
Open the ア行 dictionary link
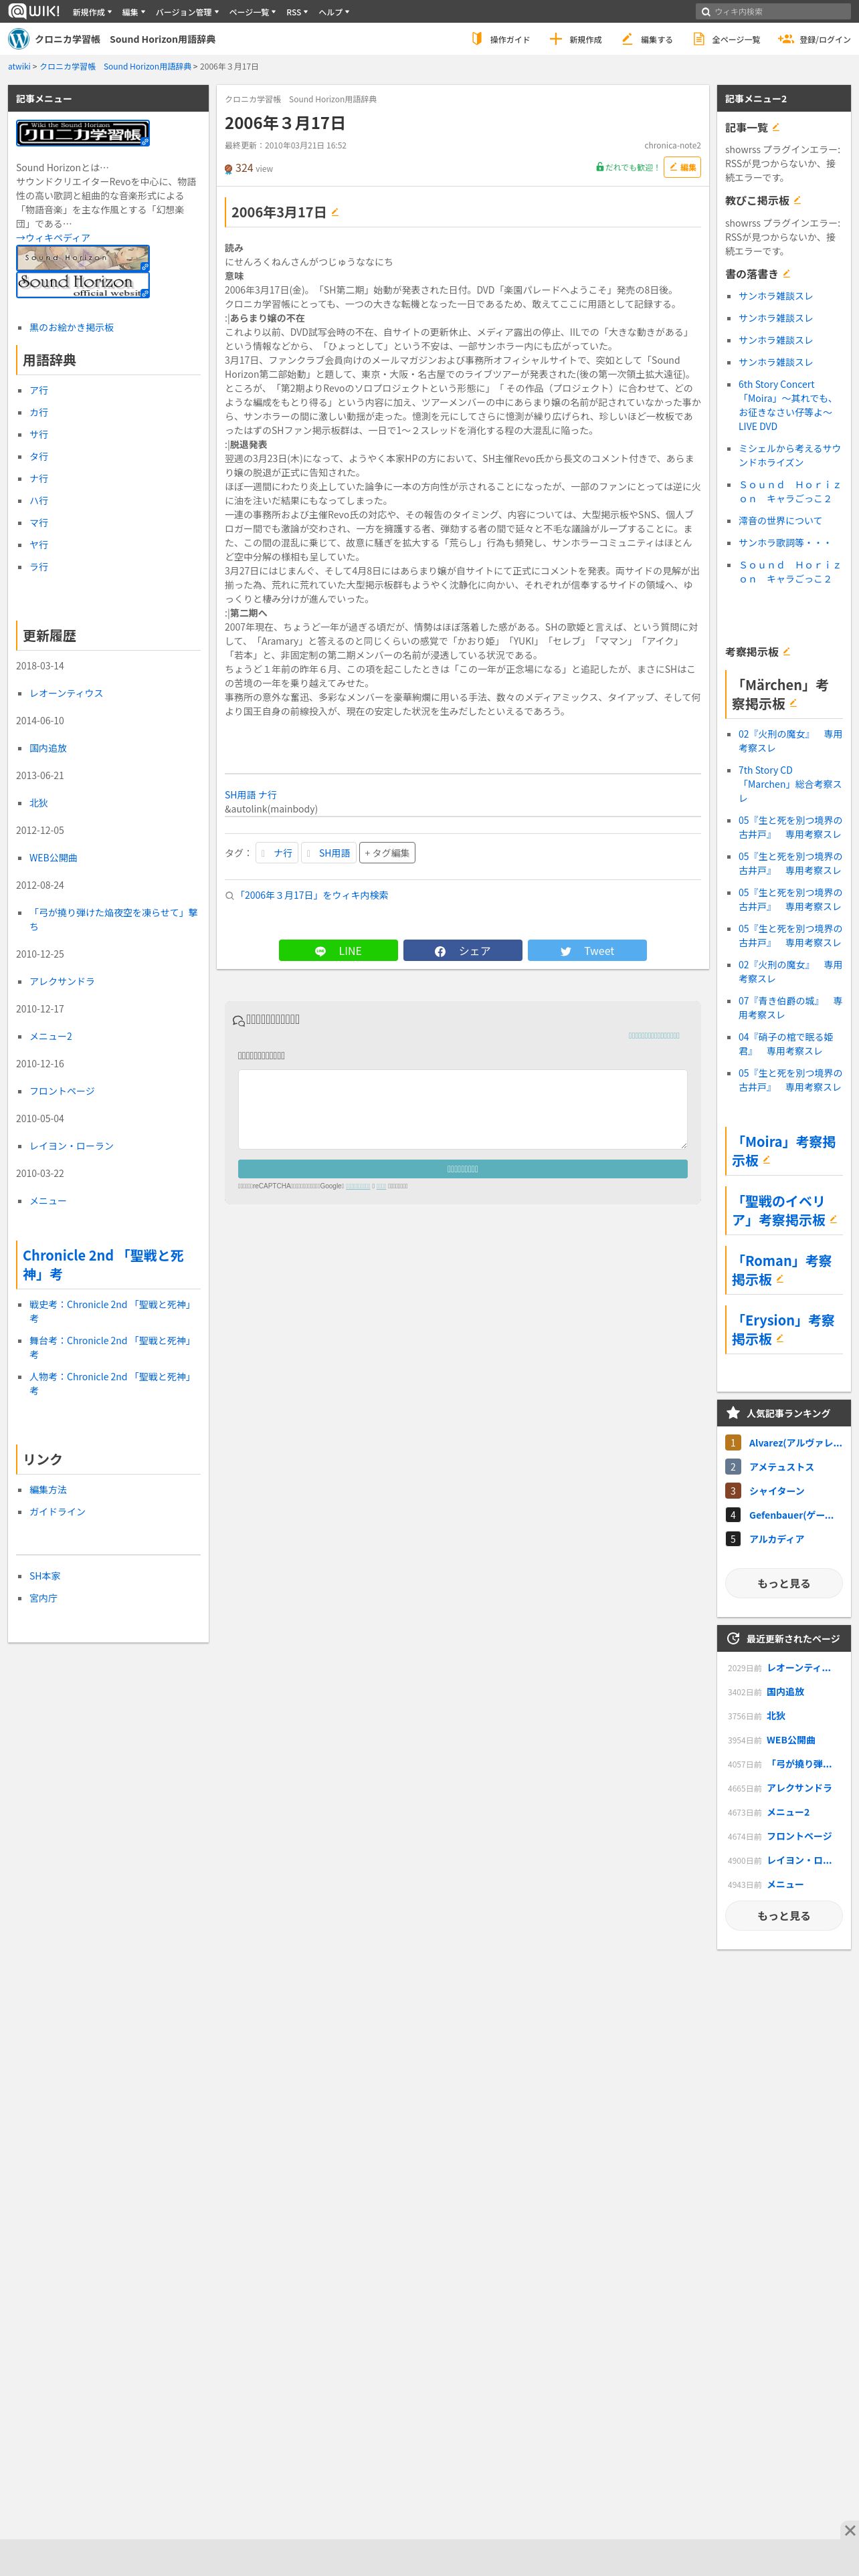tap(38, 390)
